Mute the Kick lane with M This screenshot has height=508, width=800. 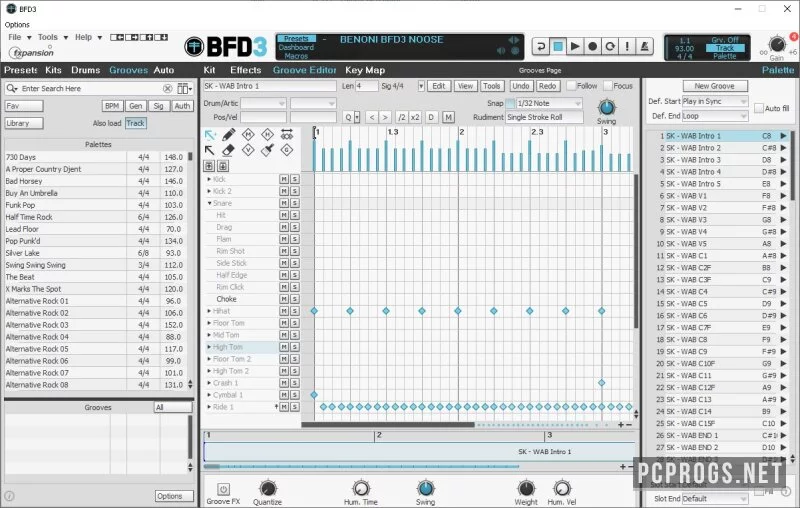[284, 179]
